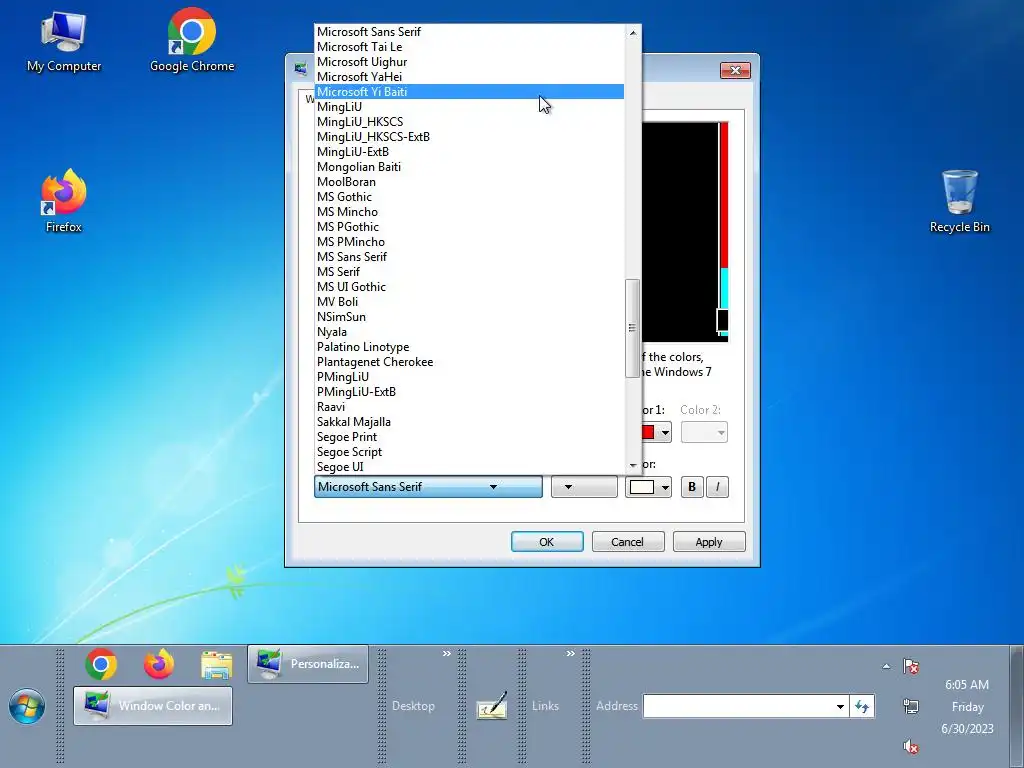Screen dimensions: 1024x768
Task: Pick Segoe Script font
Action: click(469, 452)
